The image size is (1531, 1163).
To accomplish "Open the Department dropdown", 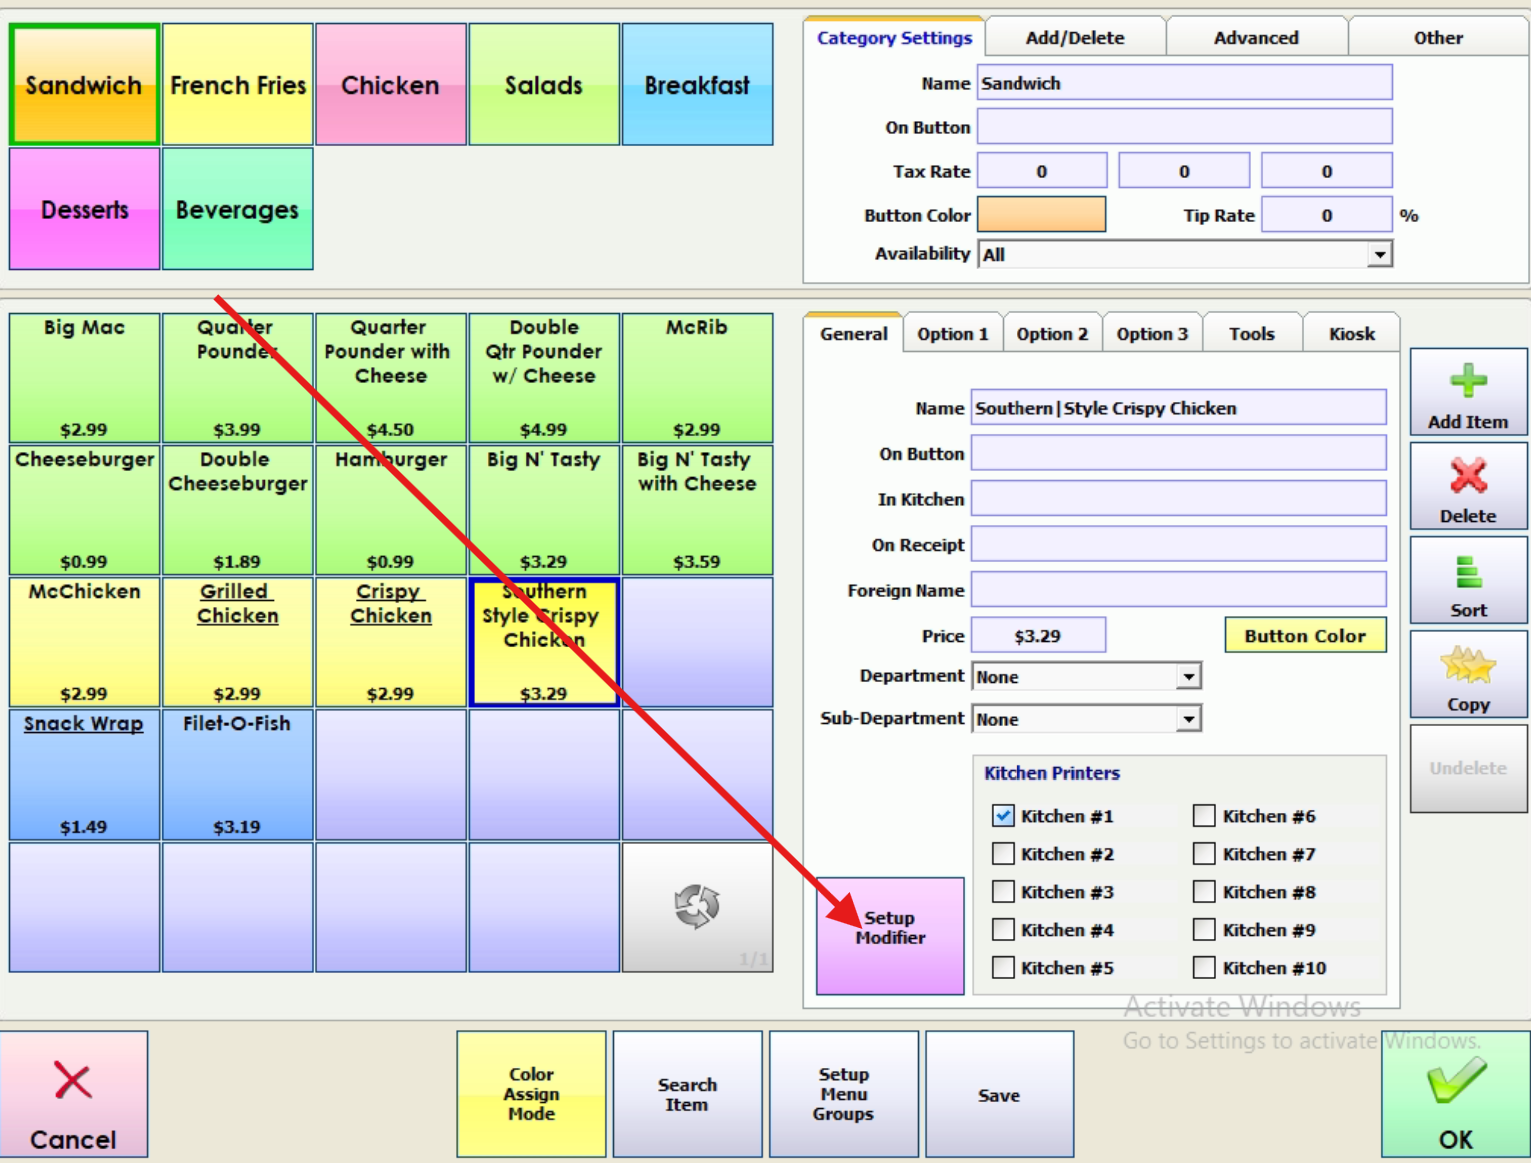I will 1188,677.
